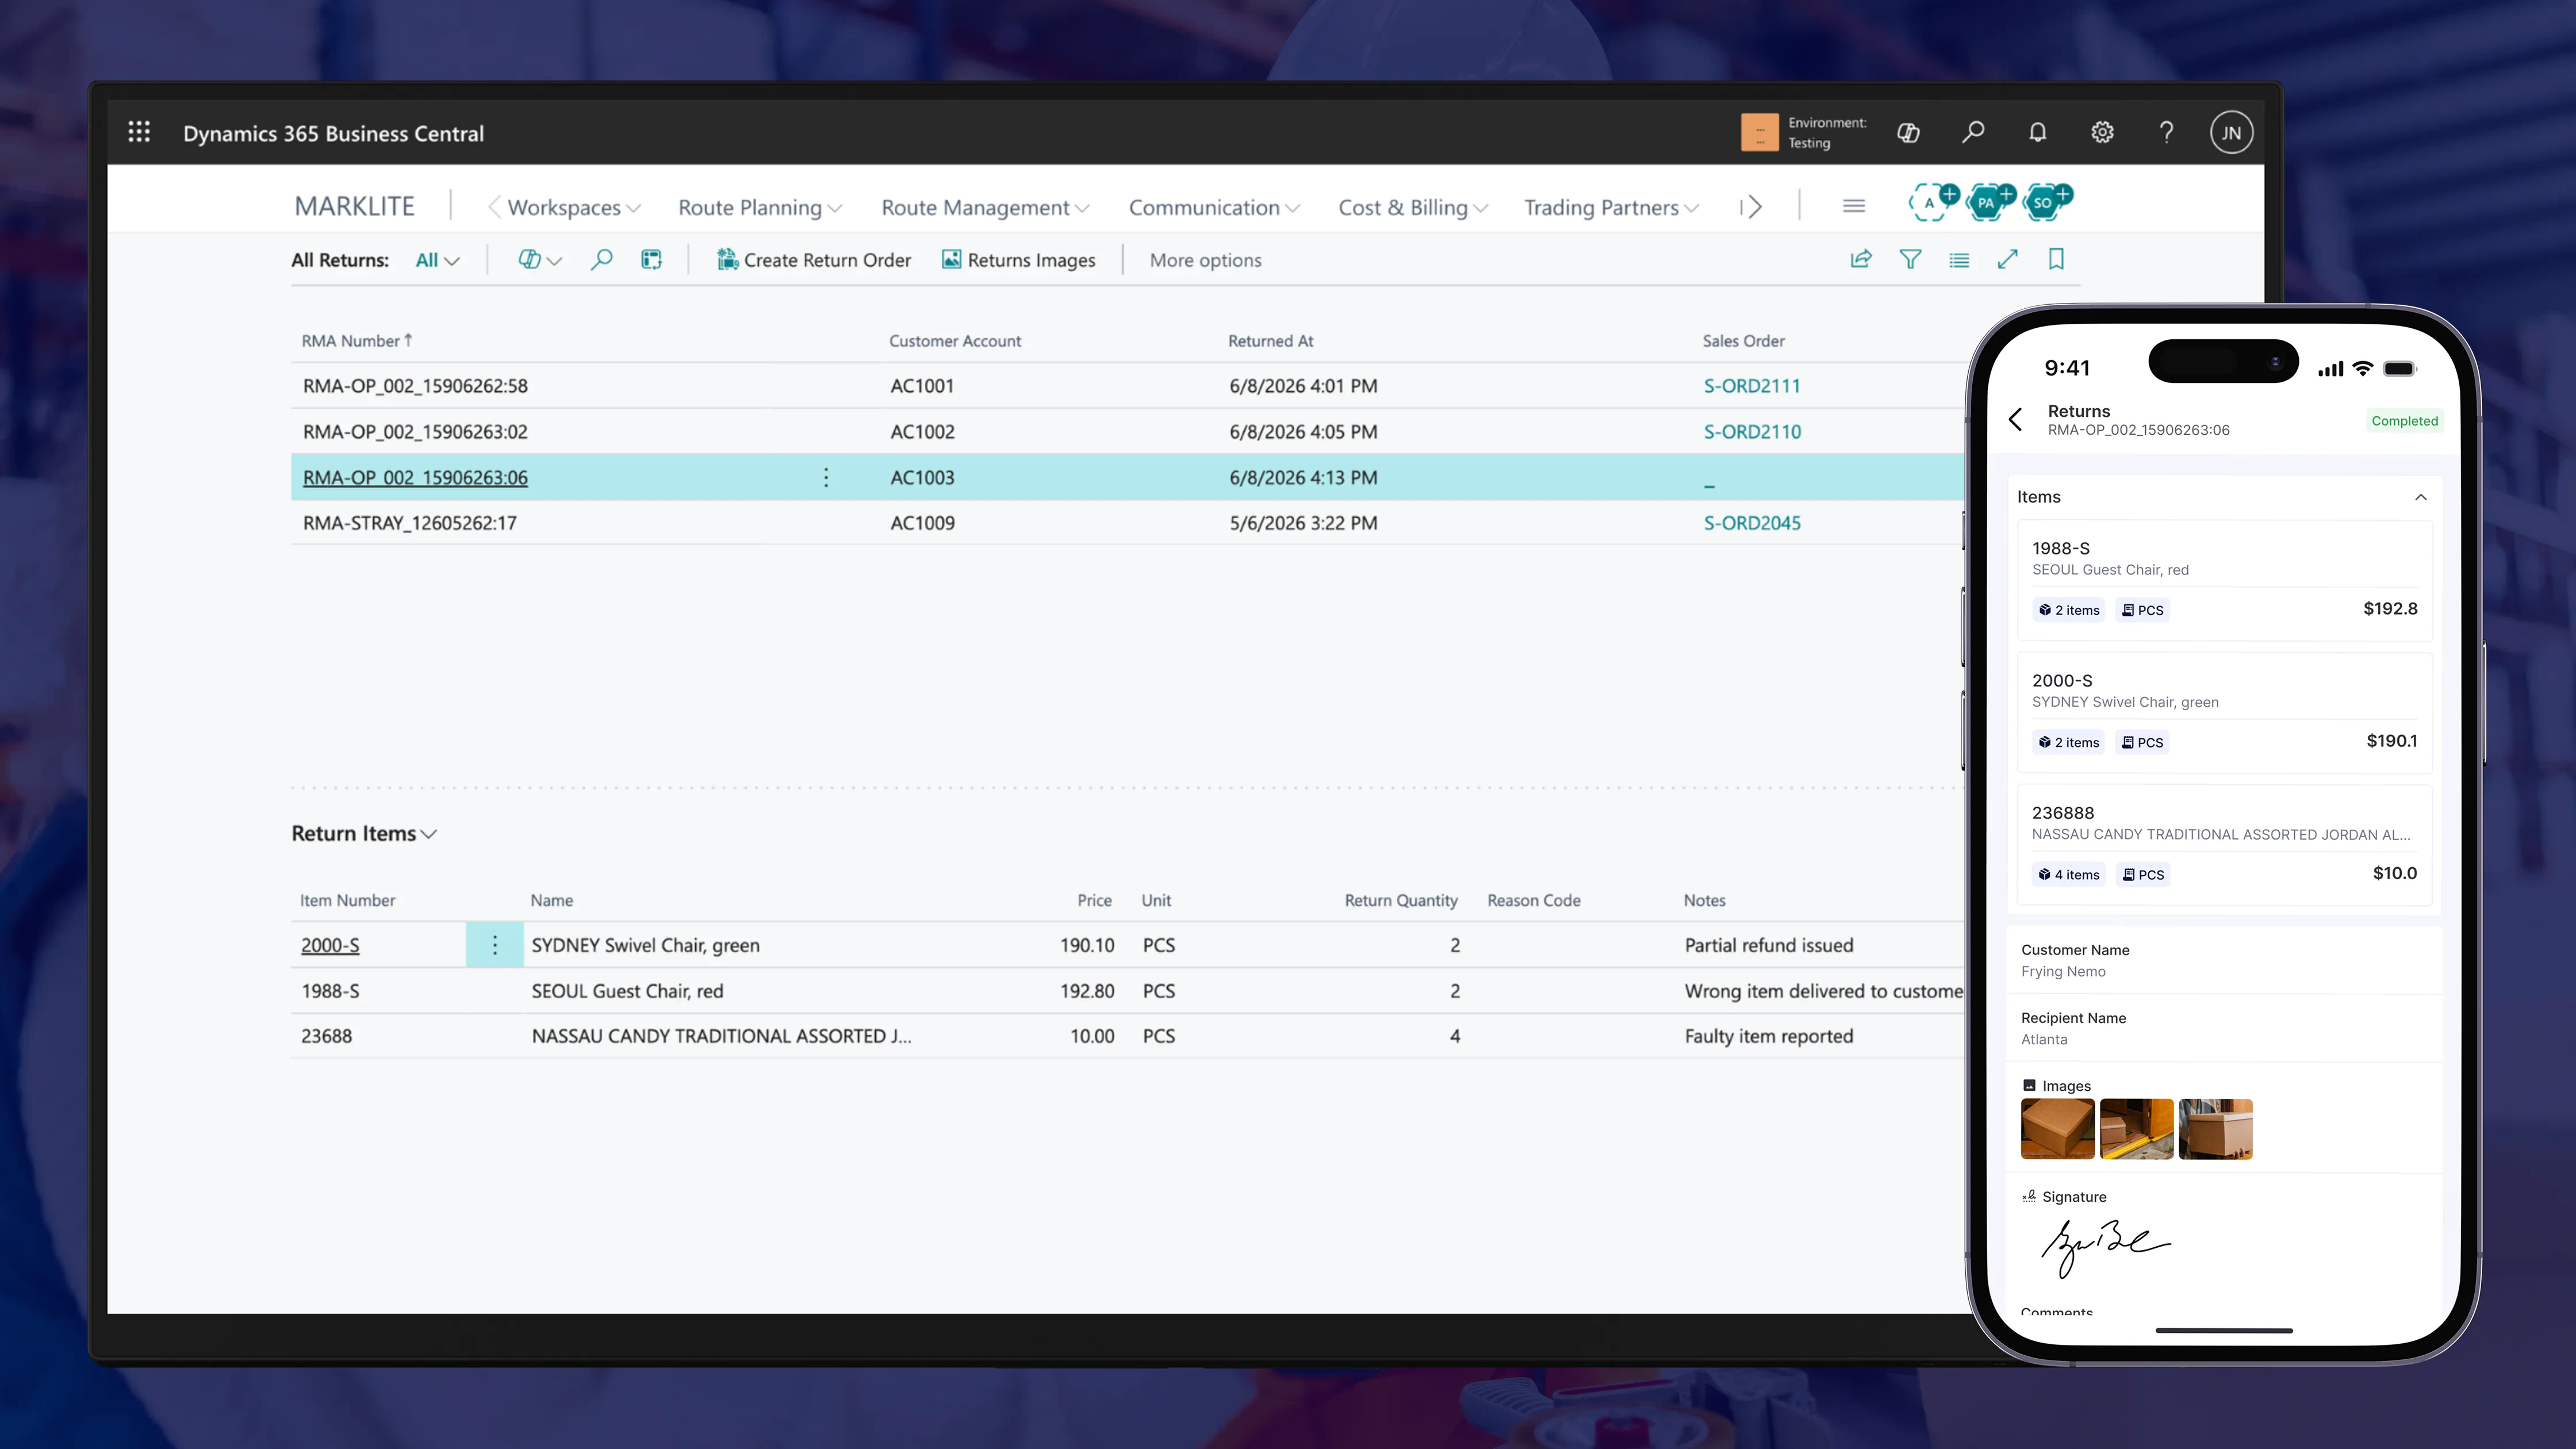
Task: Open the help question mark
Action: [x=2166, y=132]
